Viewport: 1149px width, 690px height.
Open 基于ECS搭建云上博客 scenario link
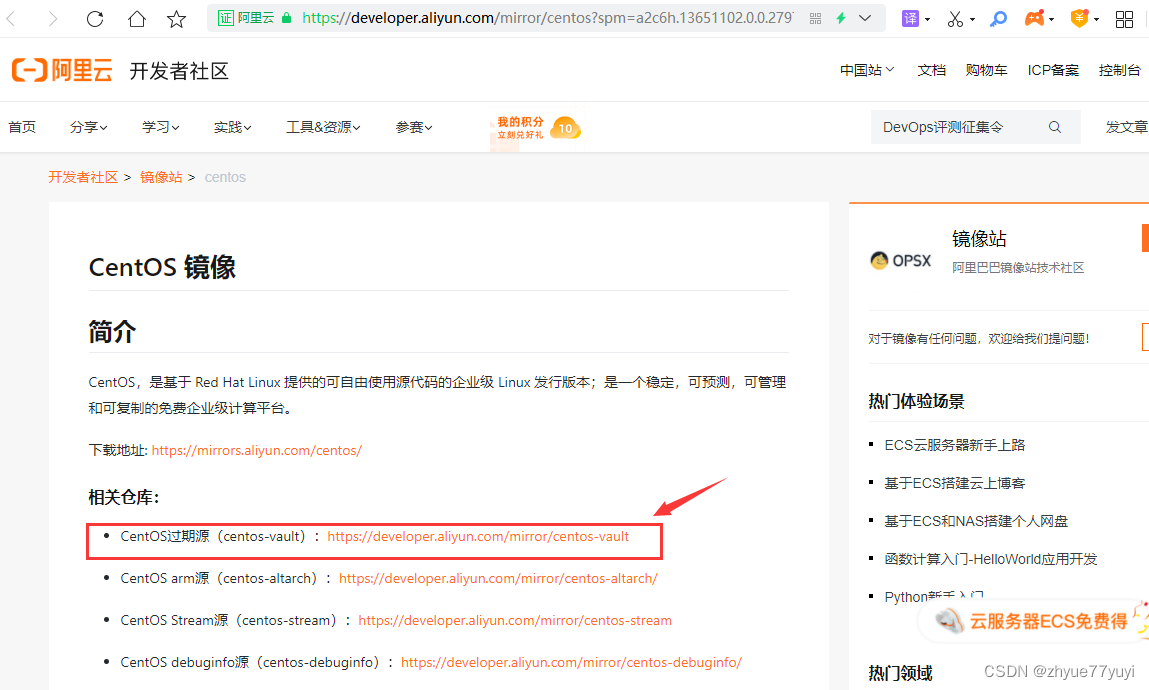point(955,483)
